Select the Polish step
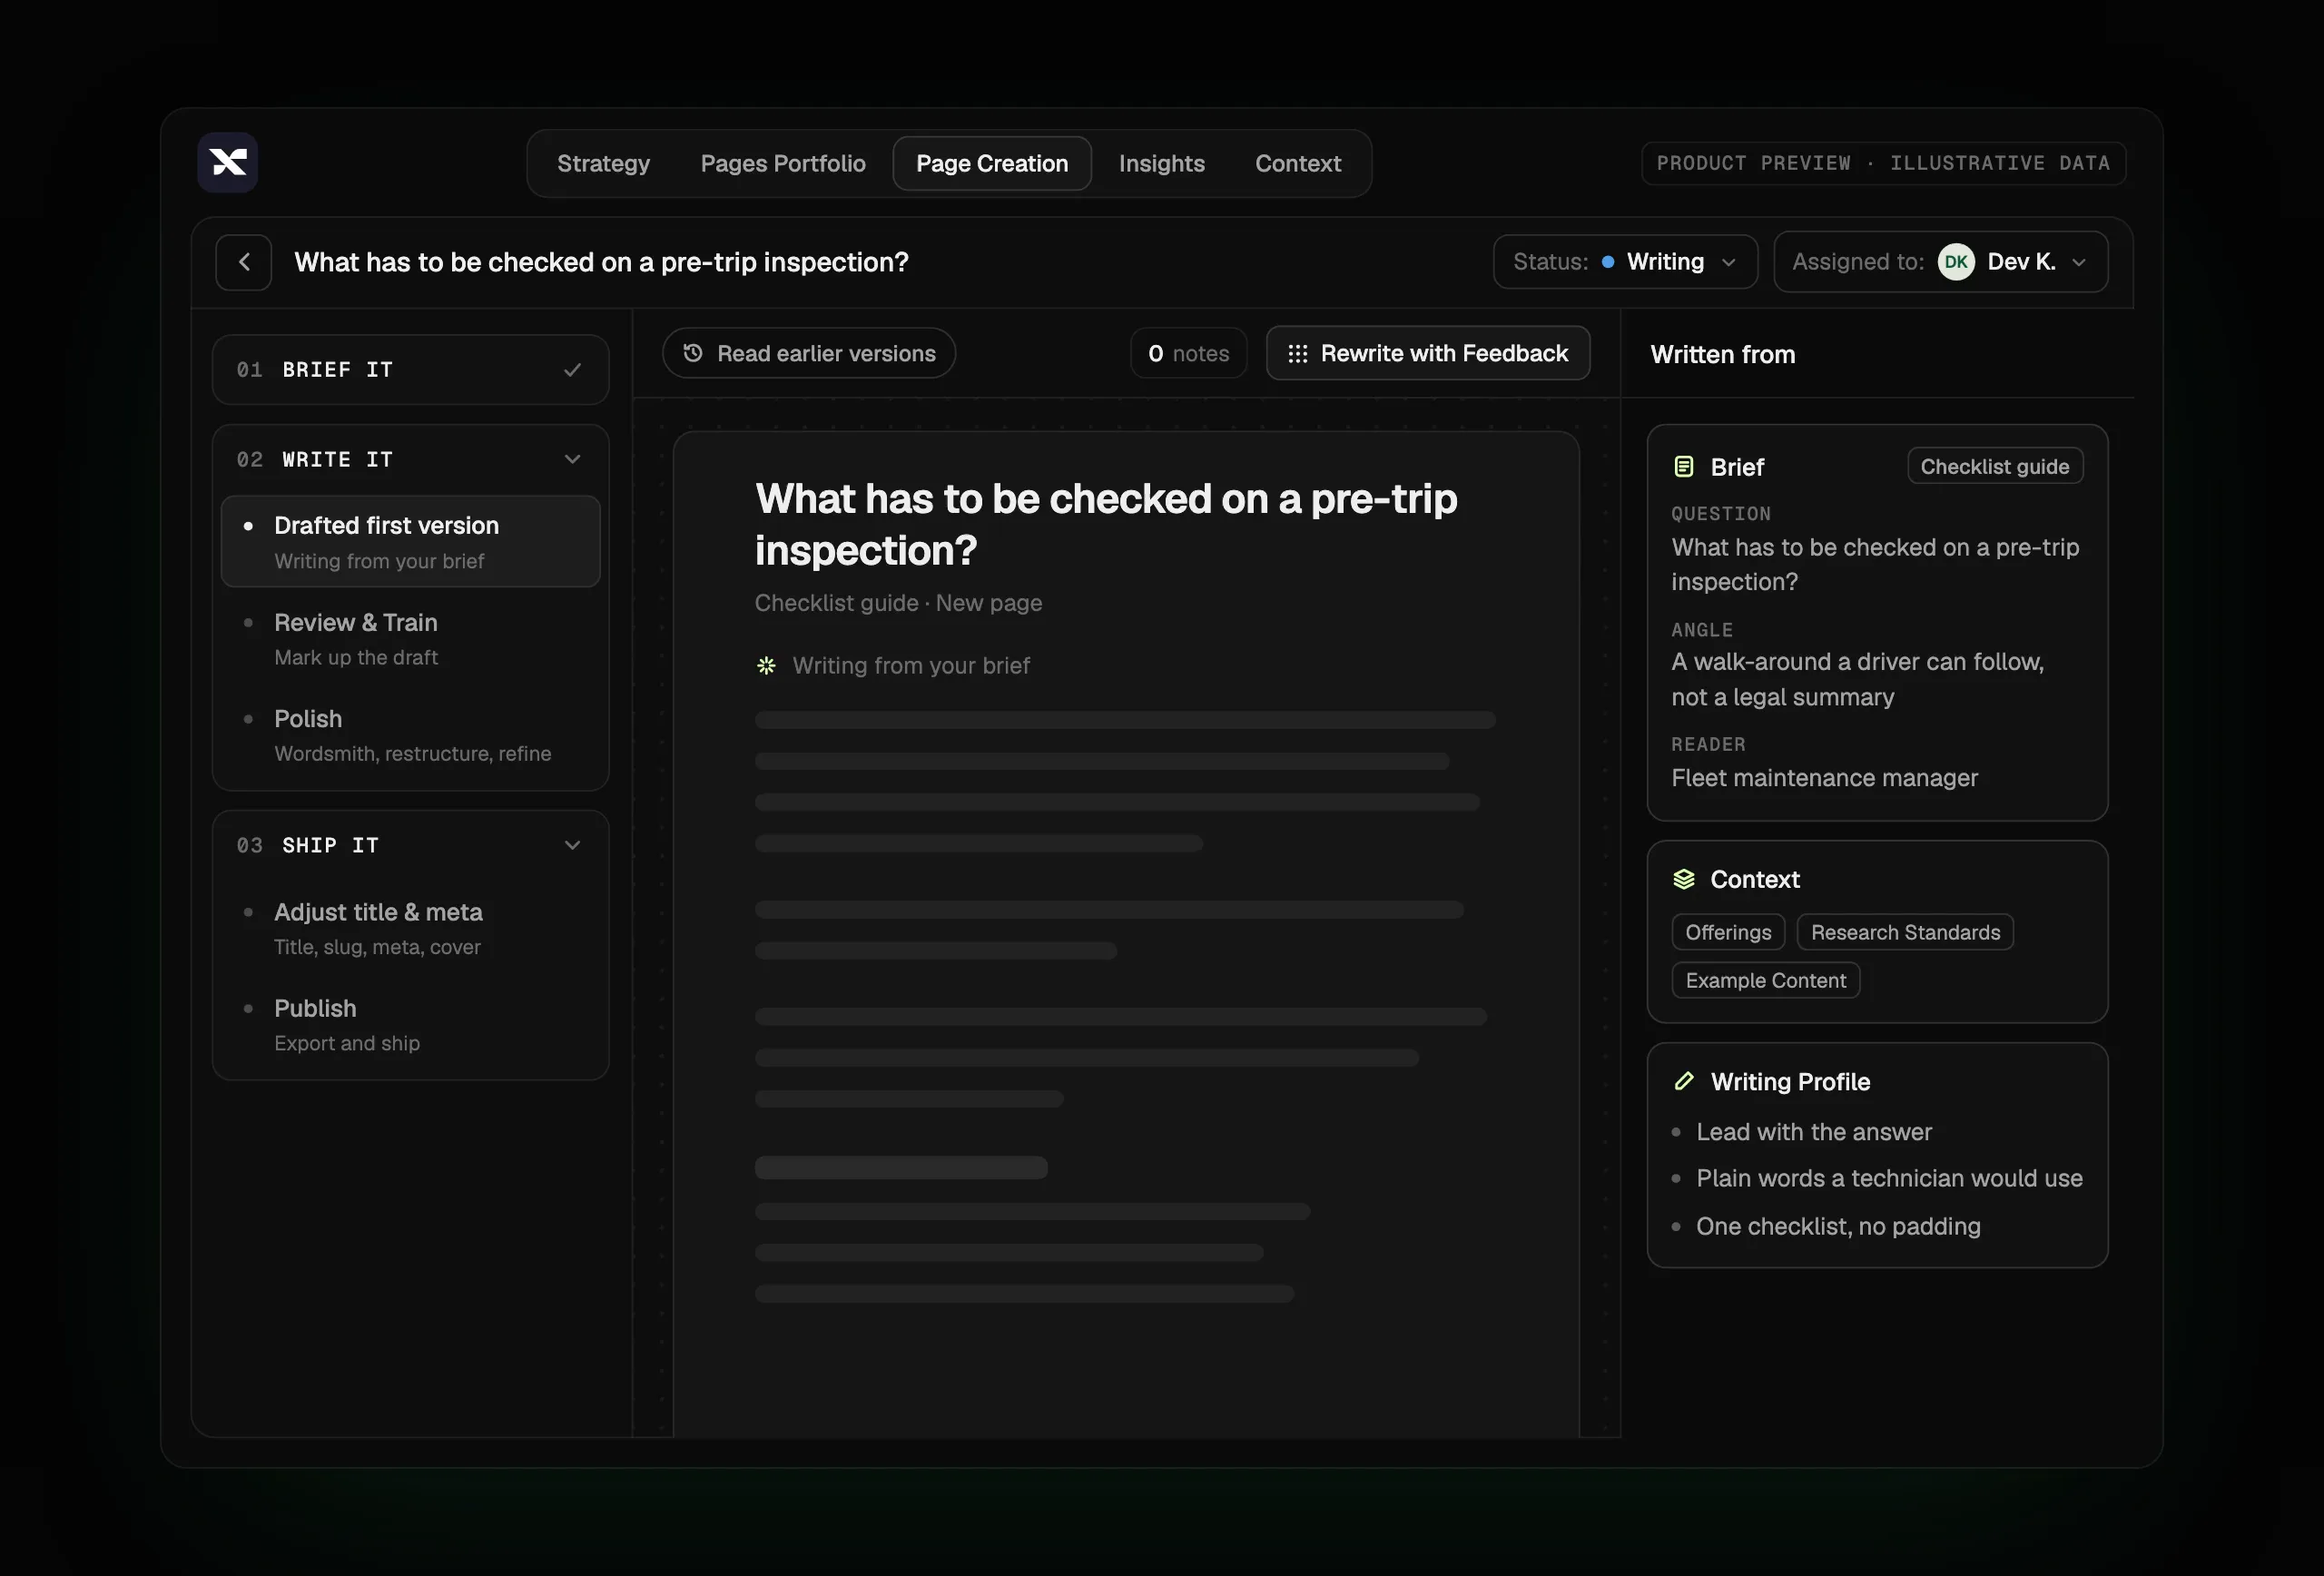 click(411, 735)
